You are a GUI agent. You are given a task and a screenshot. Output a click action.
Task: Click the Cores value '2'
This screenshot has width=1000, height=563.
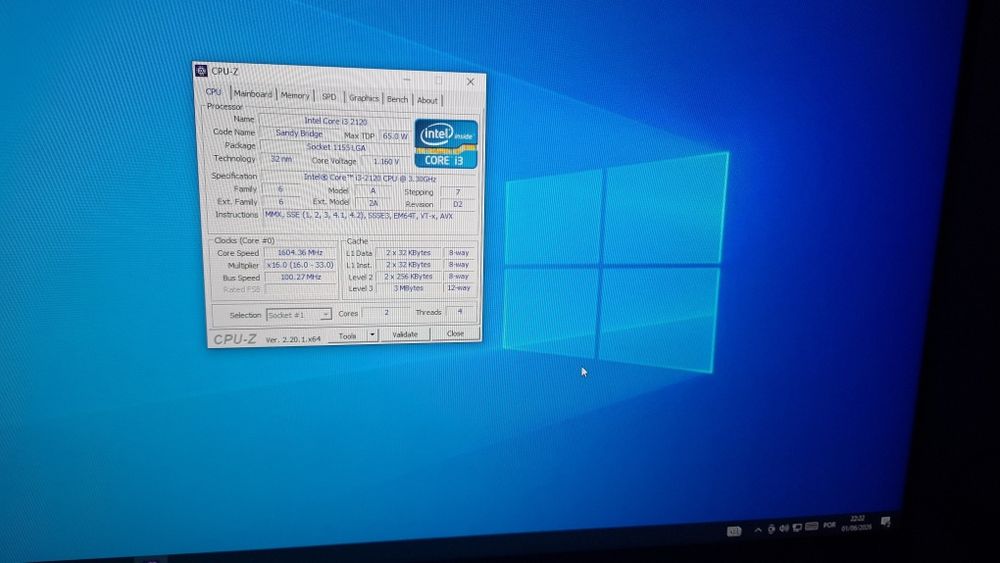coord(386,312)
